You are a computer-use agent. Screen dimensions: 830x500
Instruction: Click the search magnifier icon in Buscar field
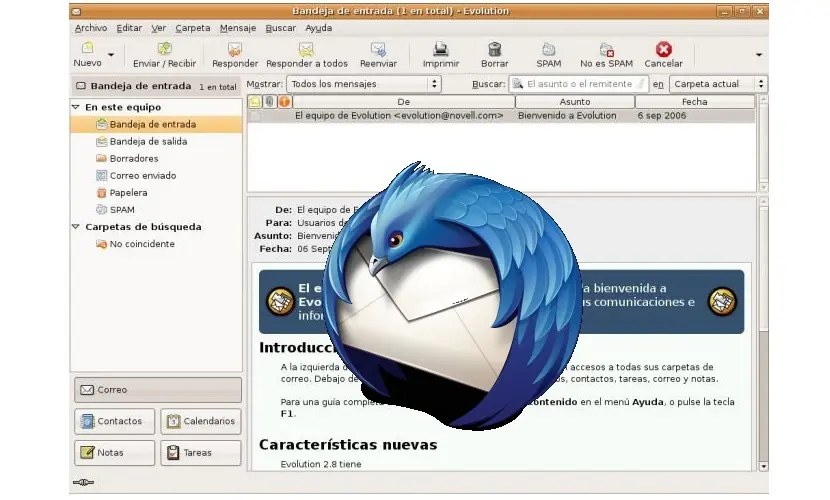pyautogui.click(x=518, y=84)
